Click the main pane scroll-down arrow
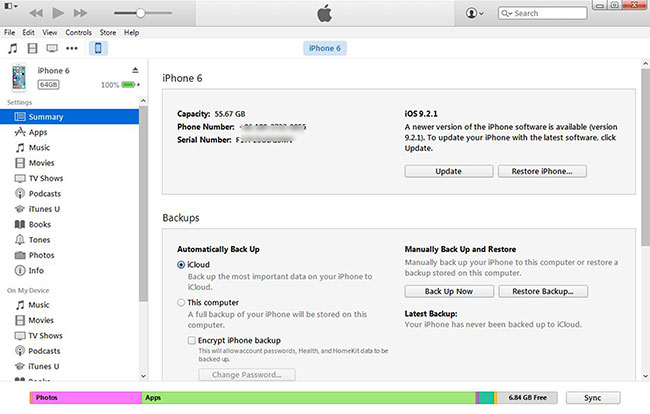Screen dimensions: 650x414 click(645, 376)
